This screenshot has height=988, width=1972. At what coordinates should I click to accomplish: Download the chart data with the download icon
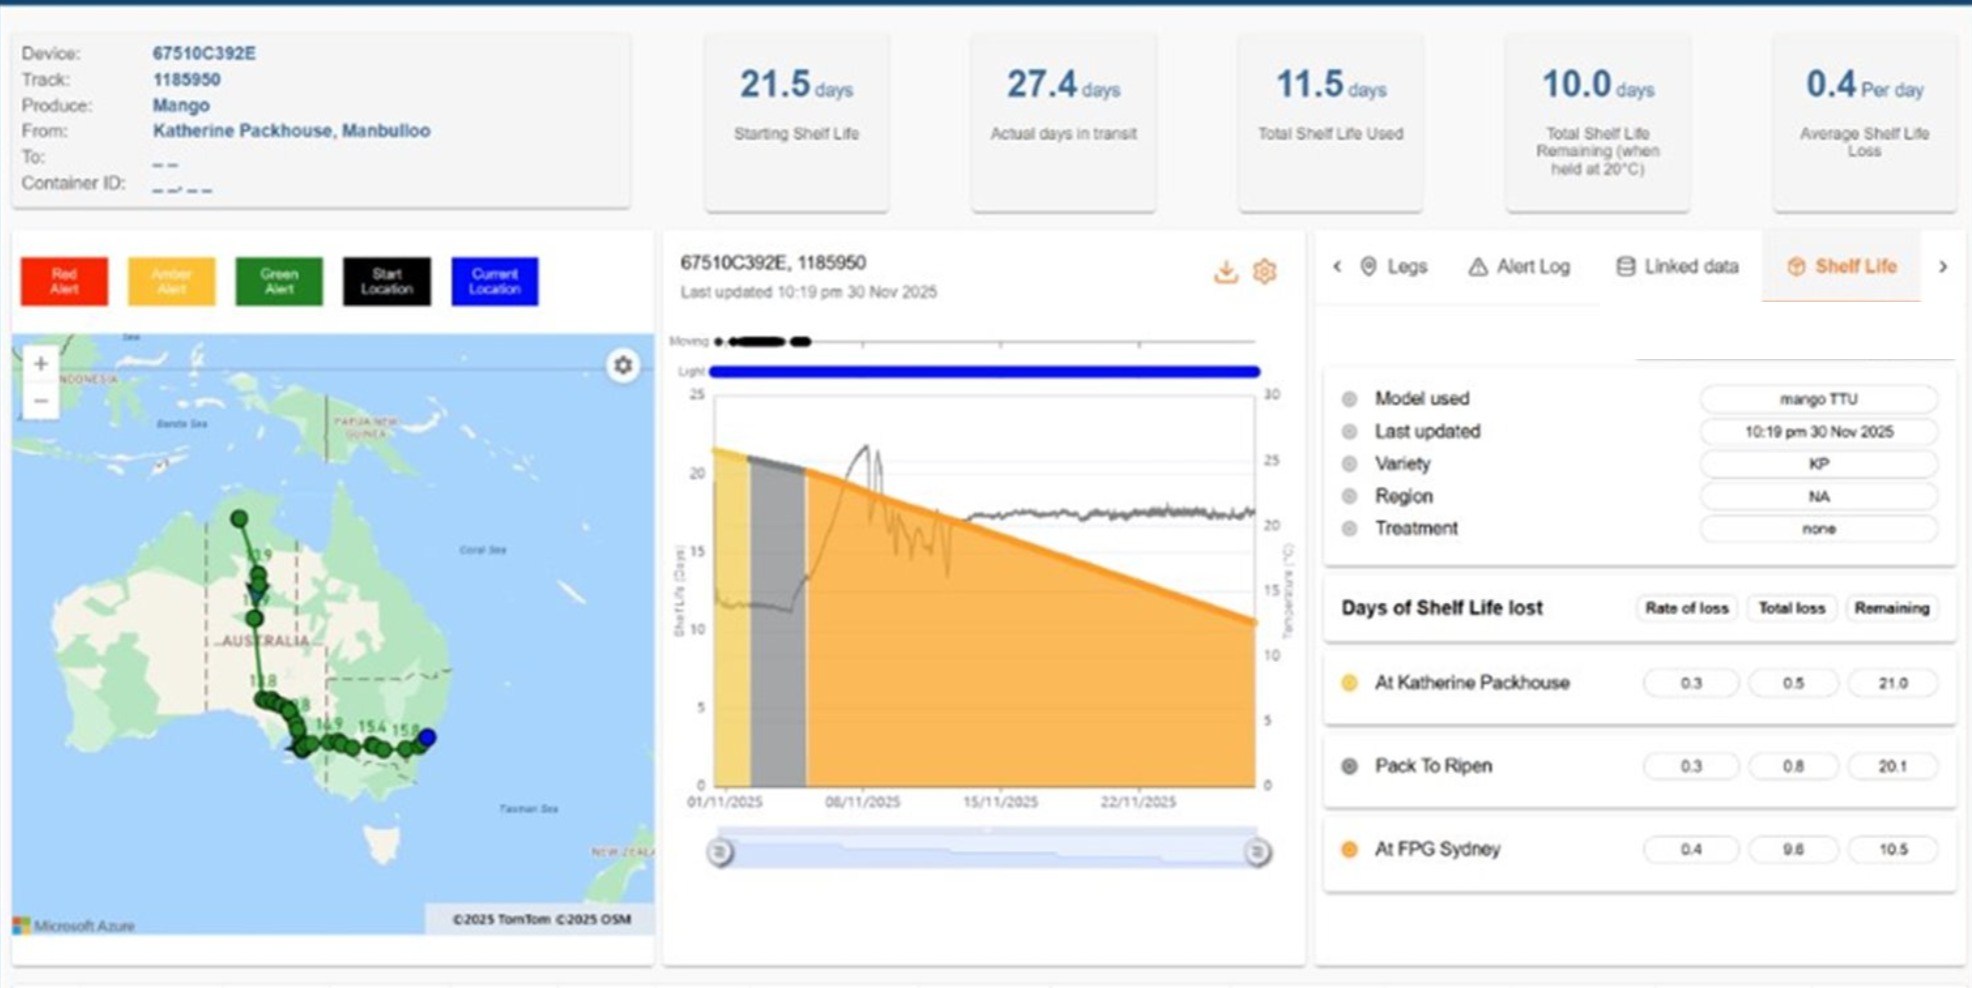(x=1225, y=271)
